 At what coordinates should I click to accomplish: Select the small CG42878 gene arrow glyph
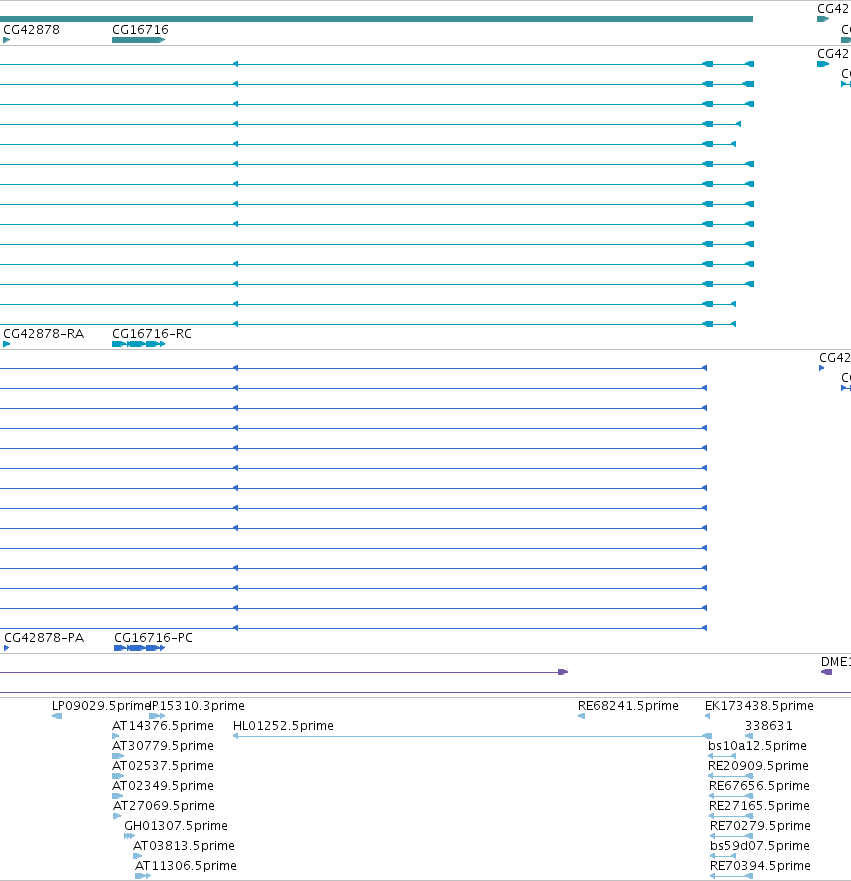click(7, 40)
